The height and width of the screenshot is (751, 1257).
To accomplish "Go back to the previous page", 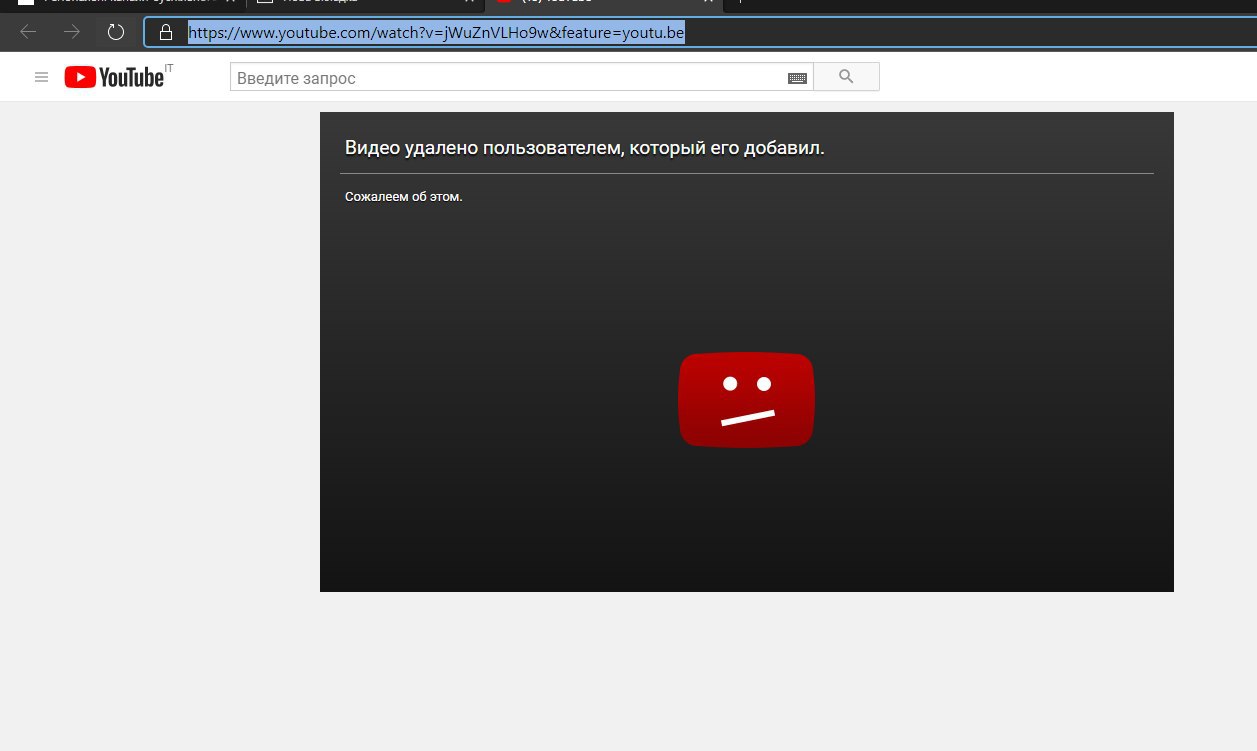I will pos(28,32).
